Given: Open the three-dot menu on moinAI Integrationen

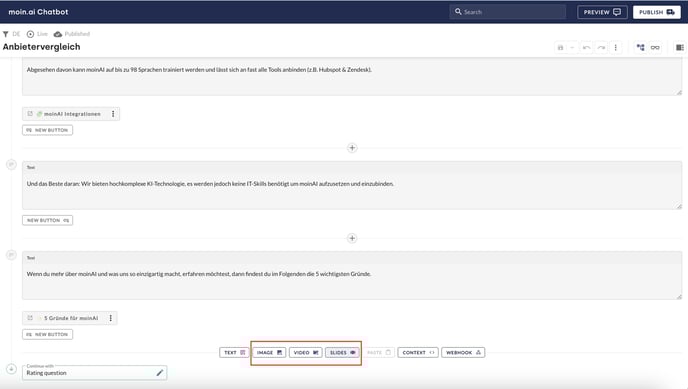Looking at the screenshot, I should pyautogui.click(x=113, y=114).
